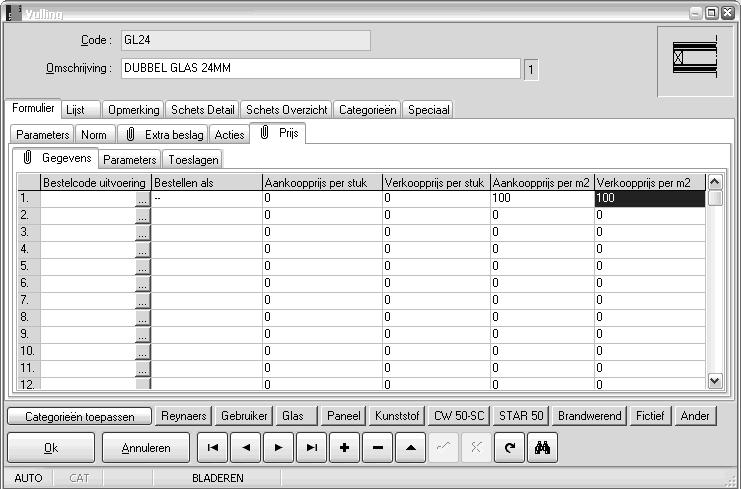The width and height of the screenshot is (741, 489).
Task: Select row 1 Bestellen als cell
Action: click(x=207, y=199)
